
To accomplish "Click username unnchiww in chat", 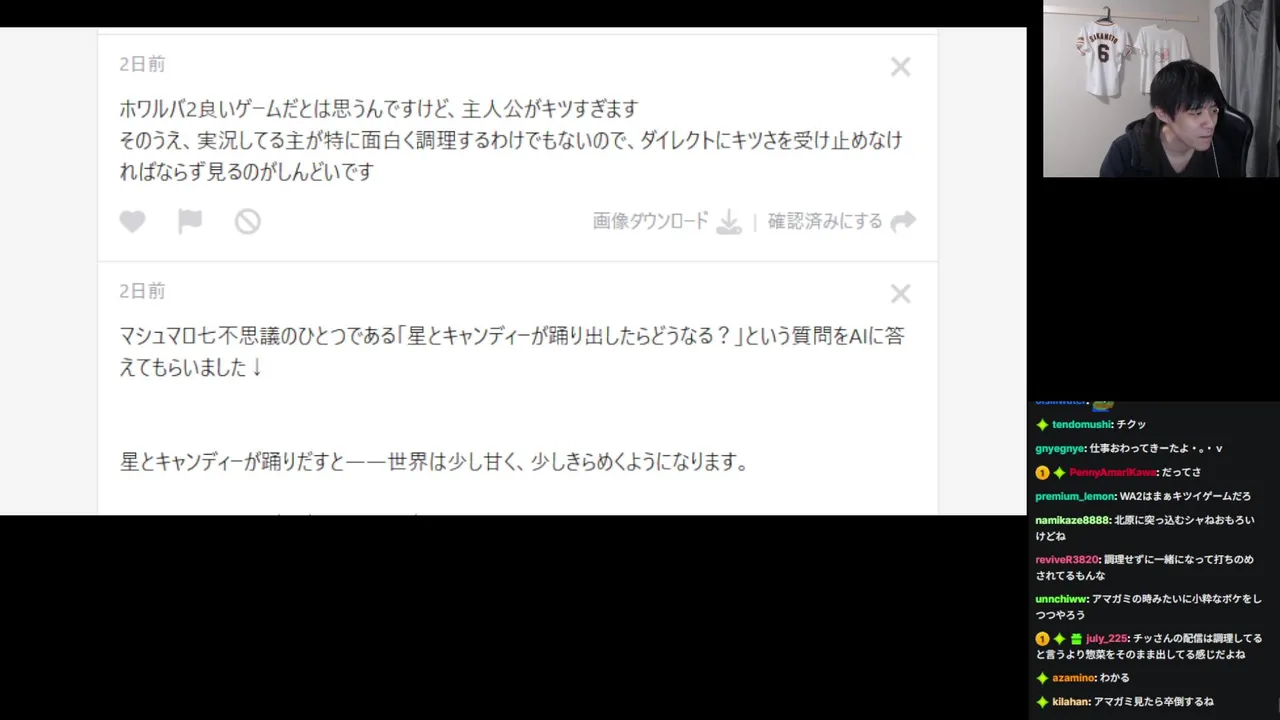I will tap(1061, 599).
